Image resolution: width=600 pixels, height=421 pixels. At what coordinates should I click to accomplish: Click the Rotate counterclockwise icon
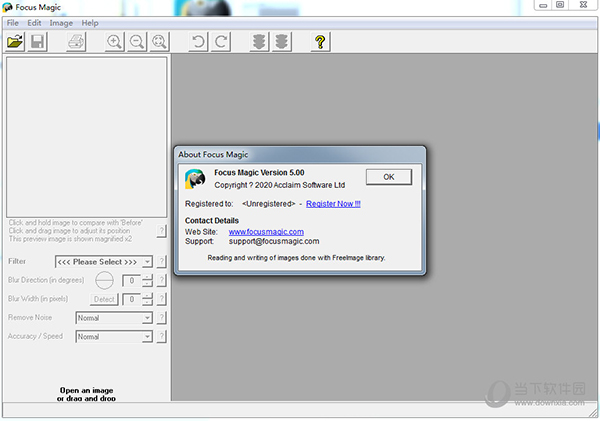click(x=198, y=41)
